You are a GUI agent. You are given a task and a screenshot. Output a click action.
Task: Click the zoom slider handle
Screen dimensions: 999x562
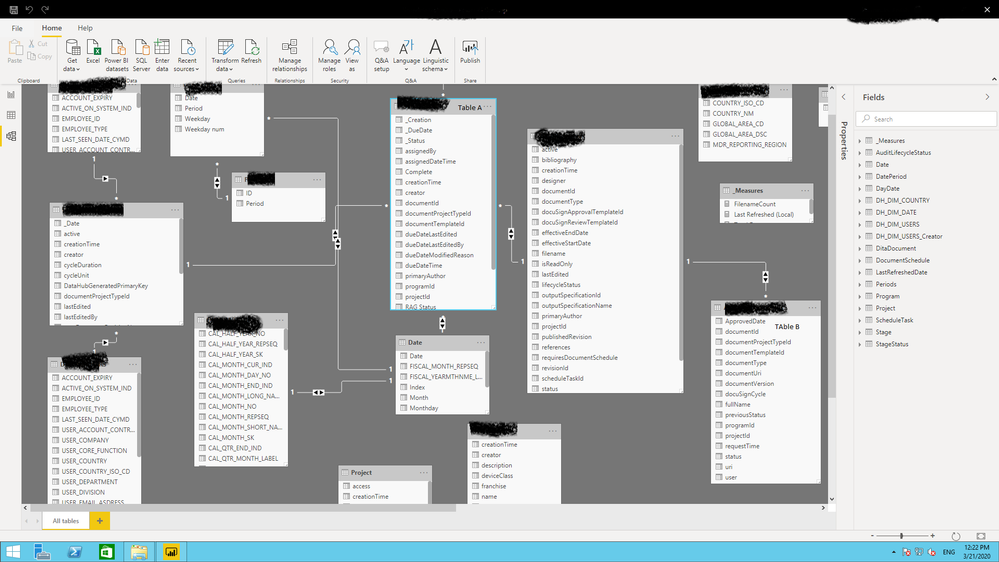coord(902,536)
